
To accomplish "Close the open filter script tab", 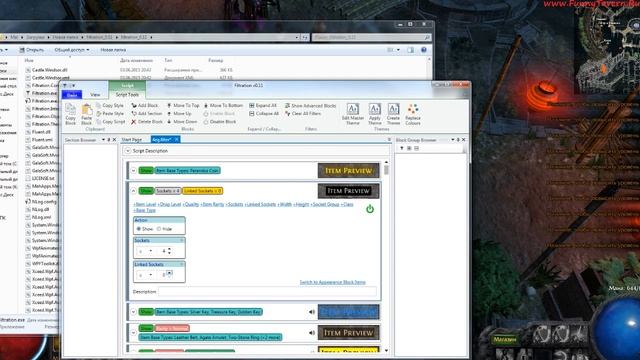I will pyautogui.click(x=177, y=140).
